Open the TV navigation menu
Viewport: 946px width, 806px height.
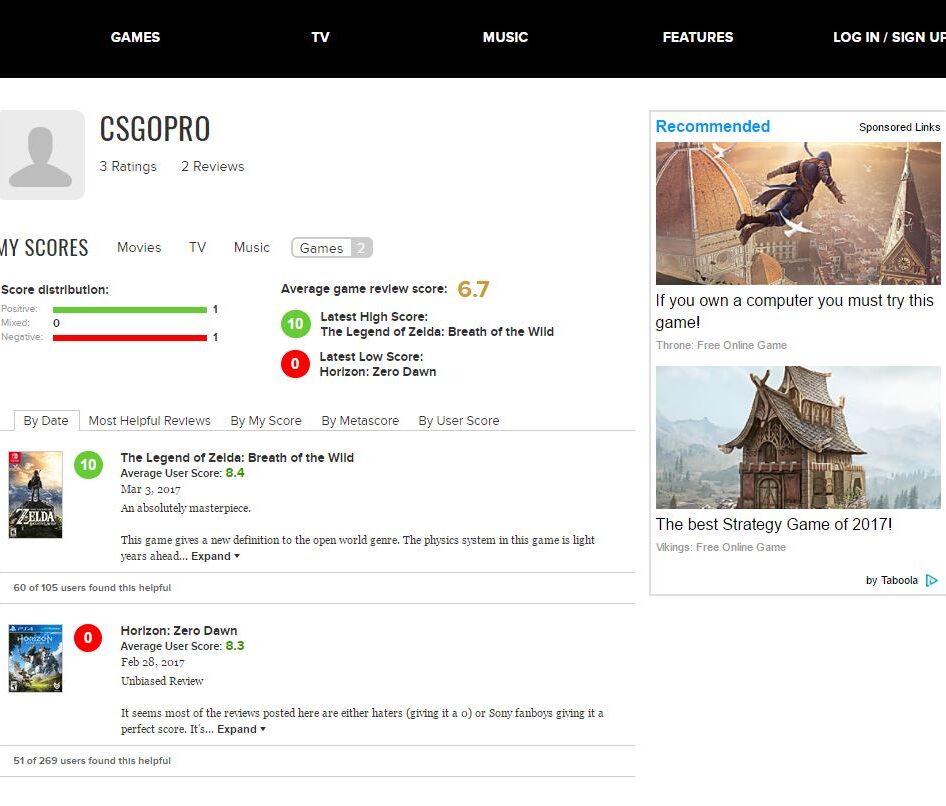pyautogui.click(x=320, y=37)
